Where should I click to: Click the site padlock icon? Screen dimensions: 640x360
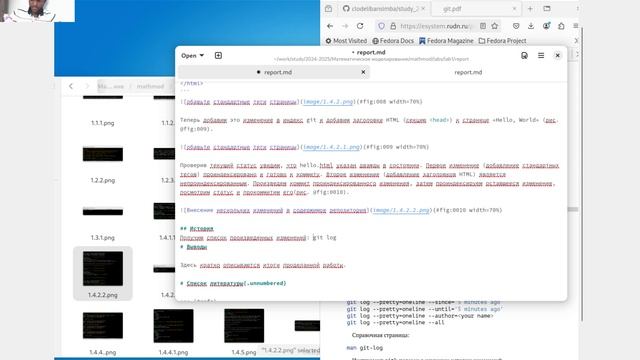coord(393,26)
